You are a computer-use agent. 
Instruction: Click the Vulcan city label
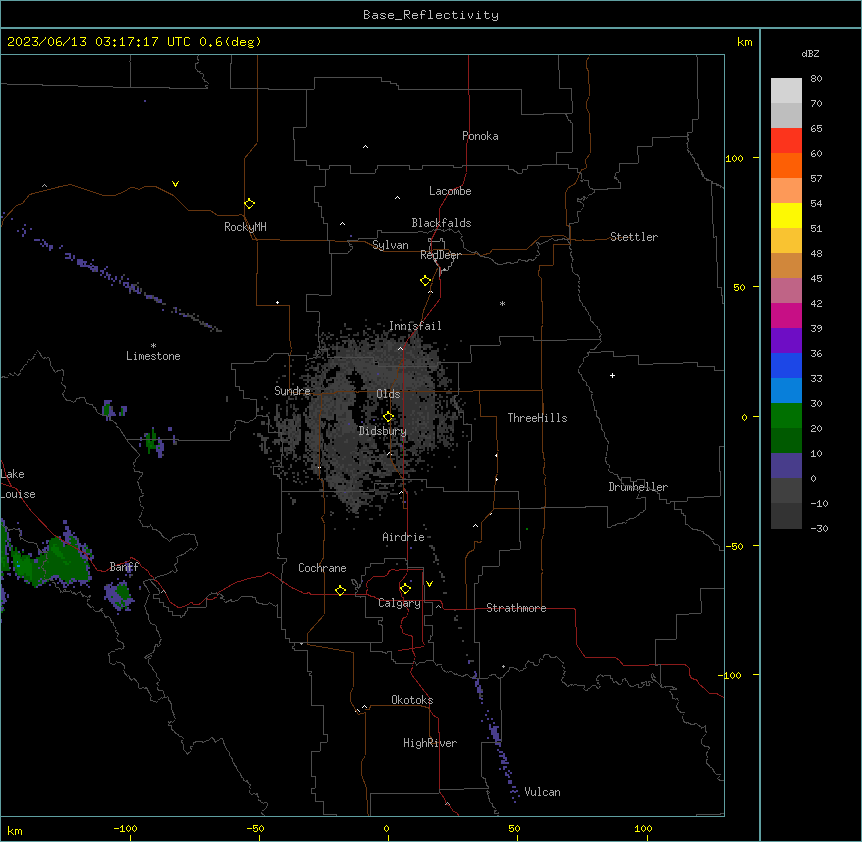[542, 792]
